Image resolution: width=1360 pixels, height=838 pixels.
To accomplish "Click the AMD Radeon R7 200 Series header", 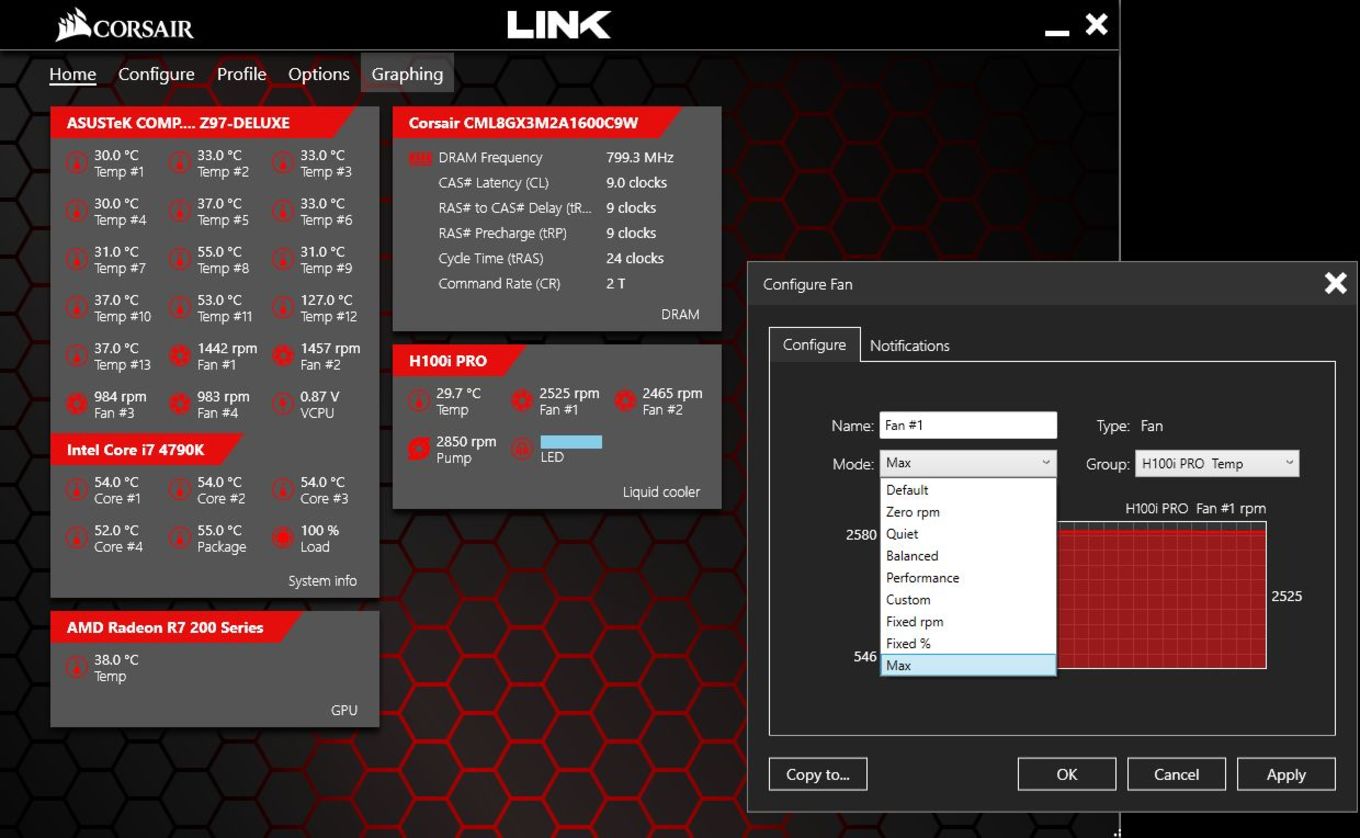I will [x=176, y=628].
